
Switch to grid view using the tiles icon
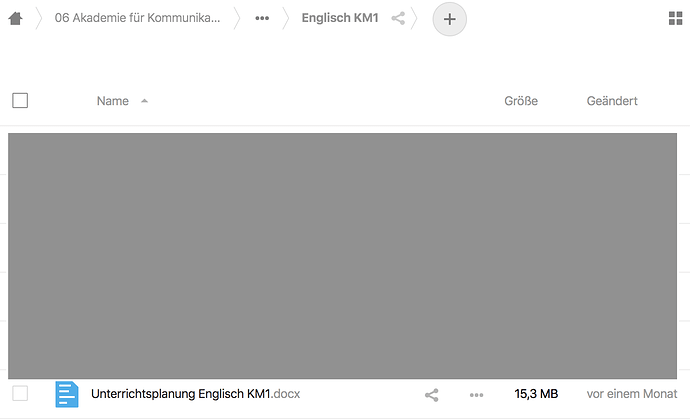click(x=675, y=18)
